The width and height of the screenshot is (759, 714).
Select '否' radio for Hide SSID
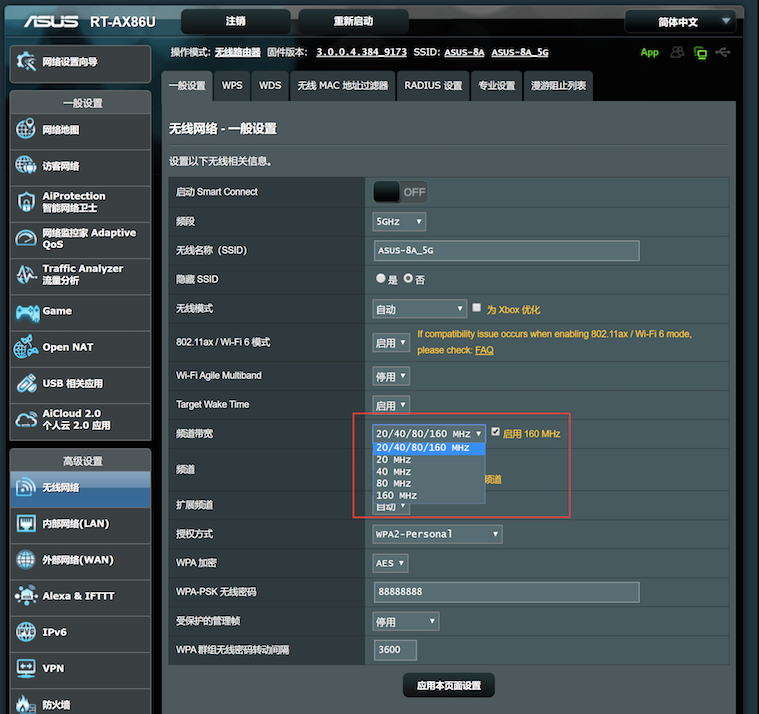[408, 278]
